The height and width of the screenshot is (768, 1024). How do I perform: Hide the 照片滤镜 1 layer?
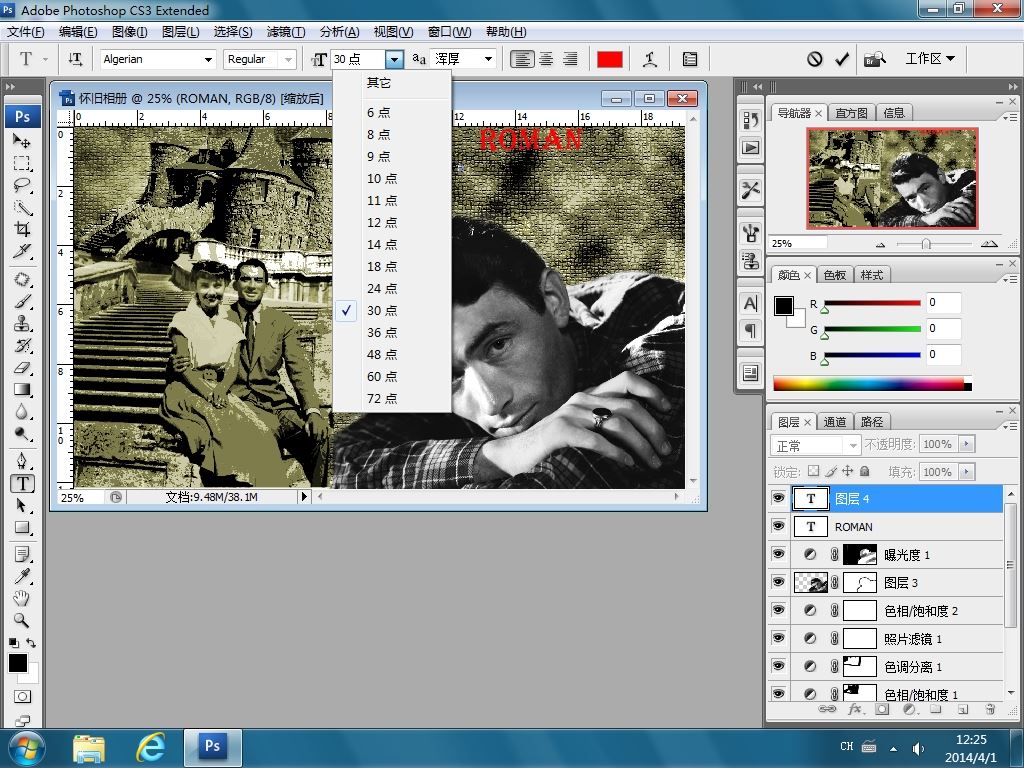point(778,638)
